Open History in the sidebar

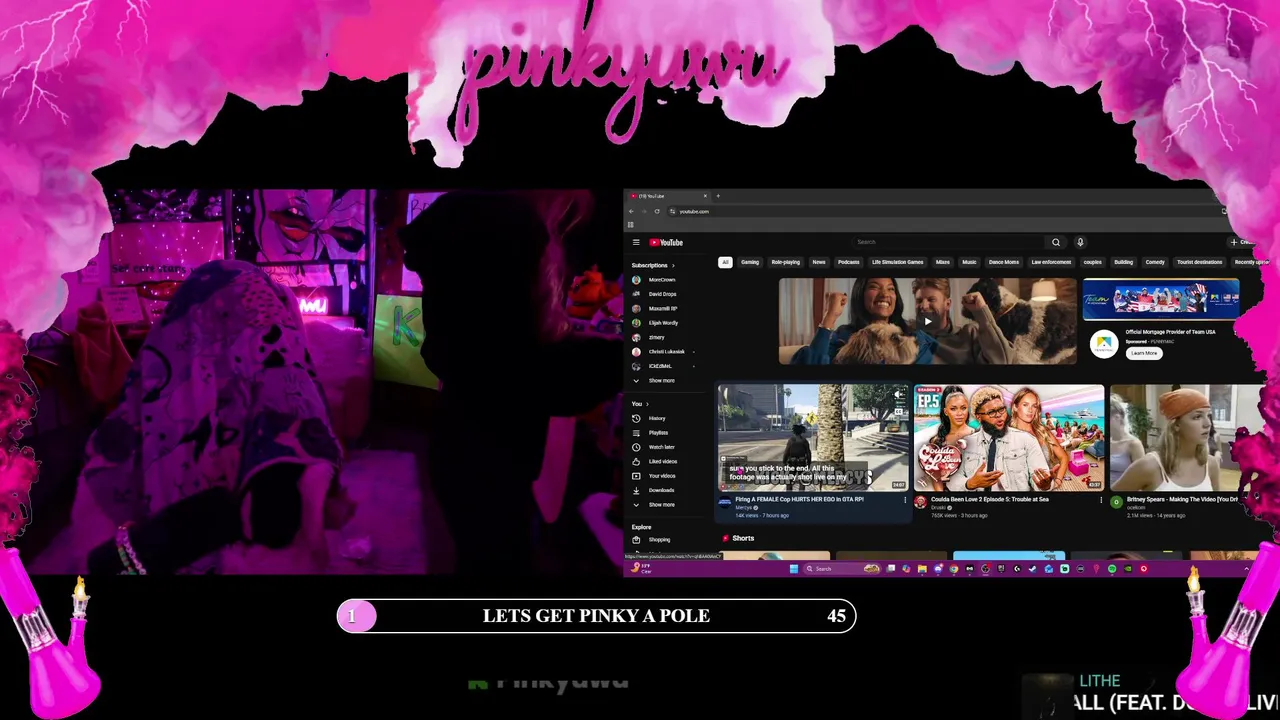656,418
